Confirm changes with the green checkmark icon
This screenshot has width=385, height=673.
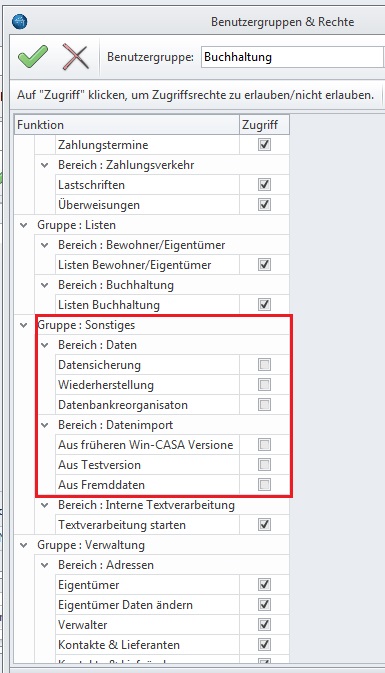tap(33, 57)
